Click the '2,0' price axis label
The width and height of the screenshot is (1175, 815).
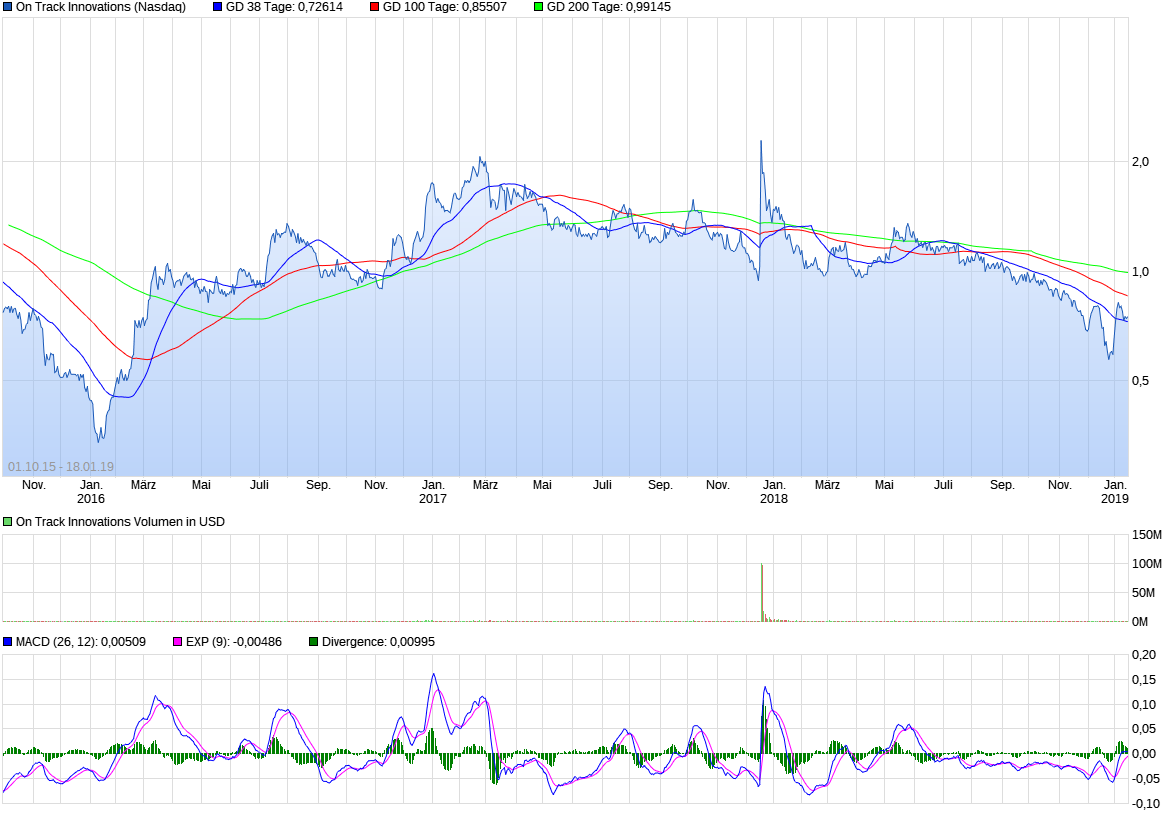1141,162
